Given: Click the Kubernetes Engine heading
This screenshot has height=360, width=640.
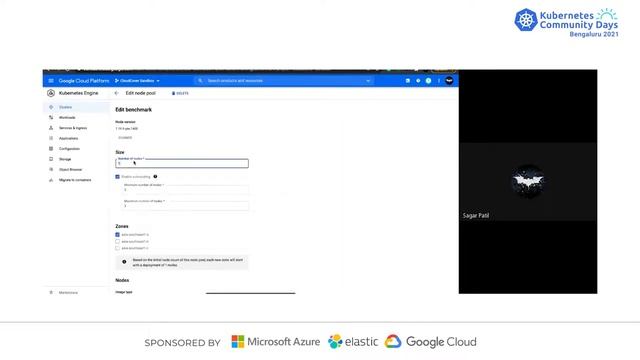Looking at the screenshot, I should pyautogui.click(x=78, y=93).
